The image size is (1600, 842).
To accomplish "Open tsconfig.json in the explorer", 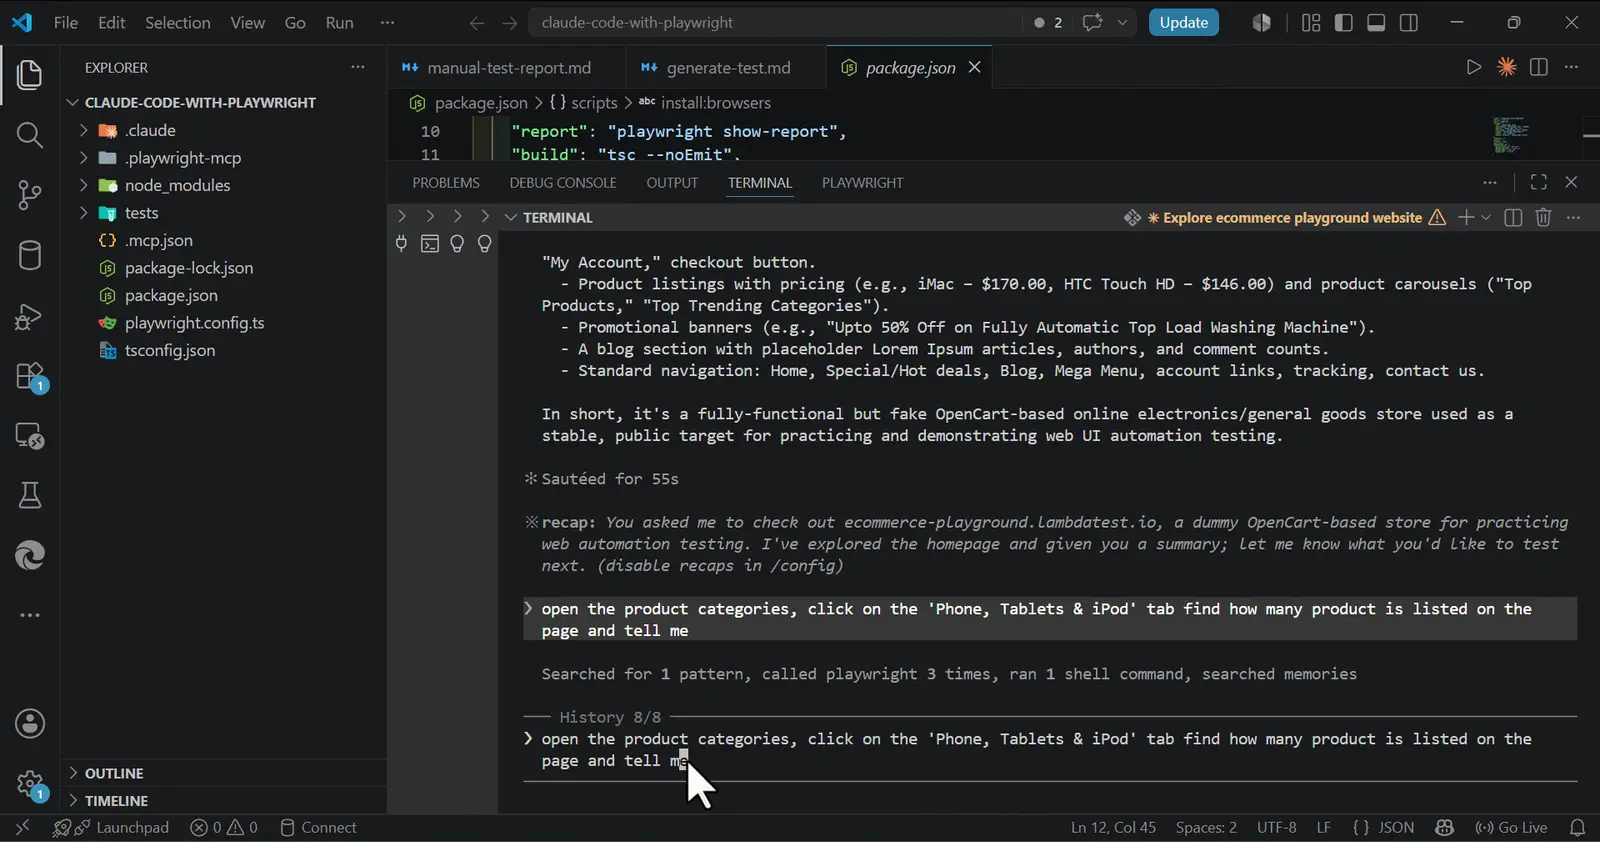I will 170,351.
